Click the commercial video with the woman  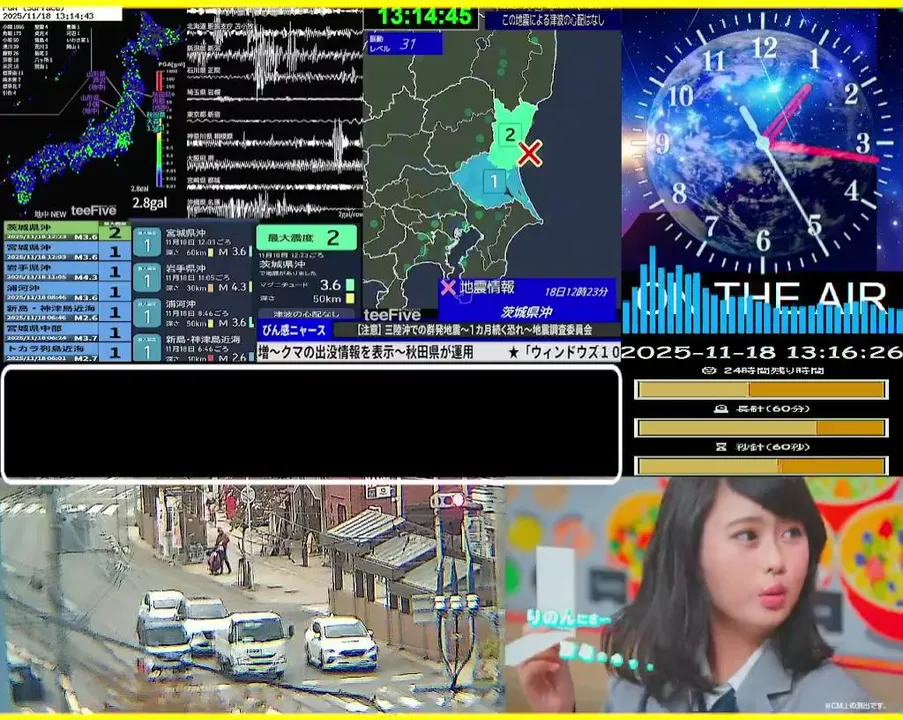click(x=704, y=596)
